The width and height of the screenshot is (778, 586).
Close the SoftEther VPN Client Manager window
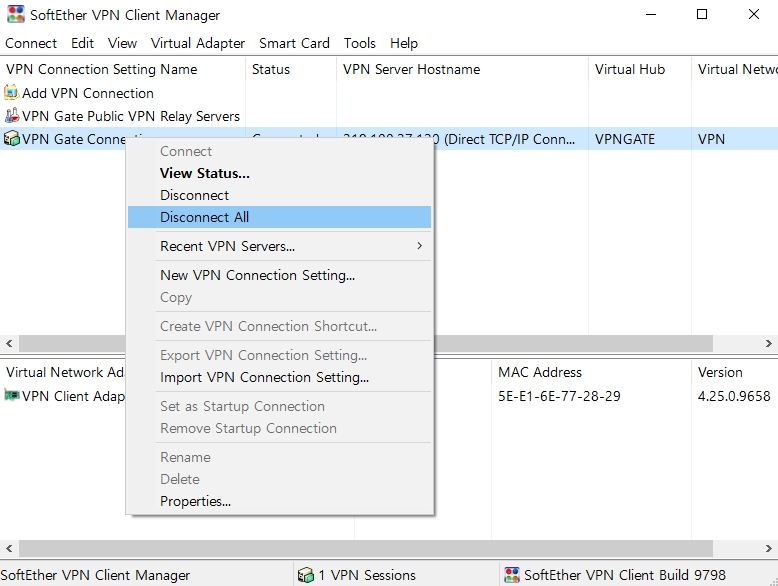(754, 14)
